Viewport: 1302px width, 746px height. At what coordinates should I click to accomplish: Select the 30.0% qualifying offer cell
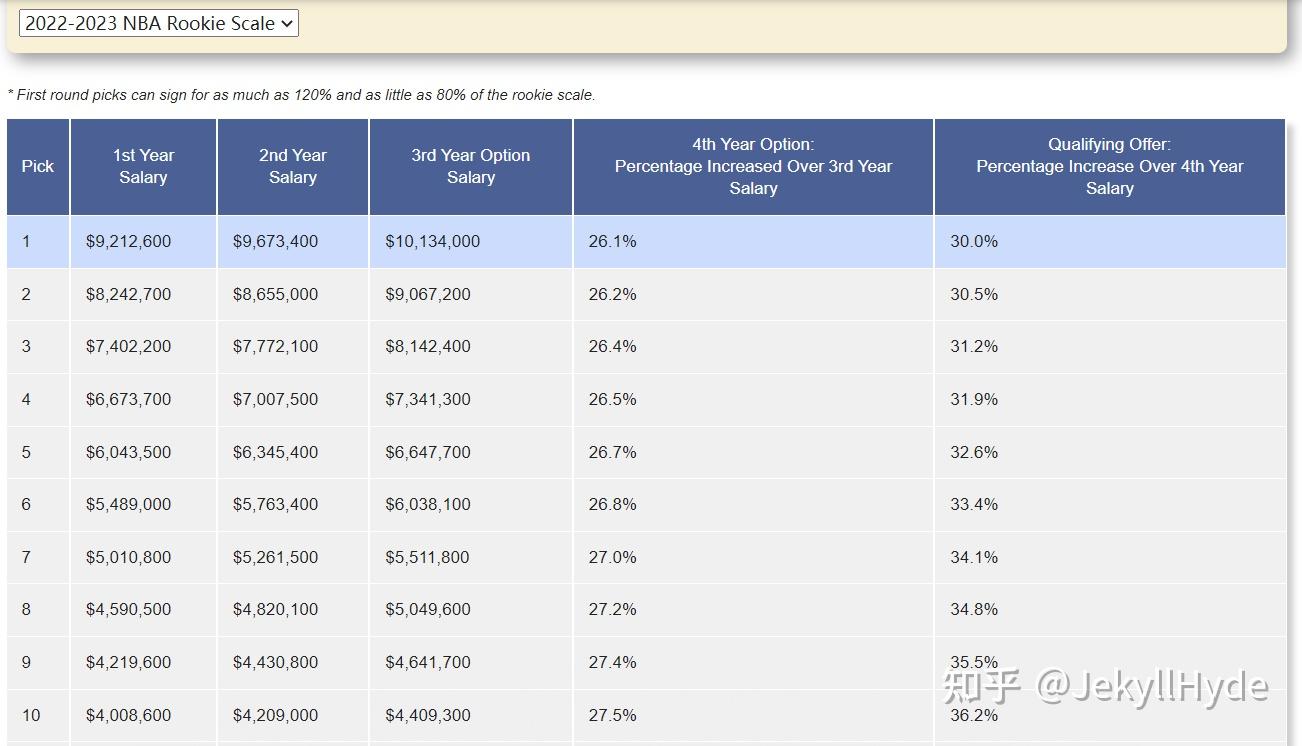point(1110,242)
